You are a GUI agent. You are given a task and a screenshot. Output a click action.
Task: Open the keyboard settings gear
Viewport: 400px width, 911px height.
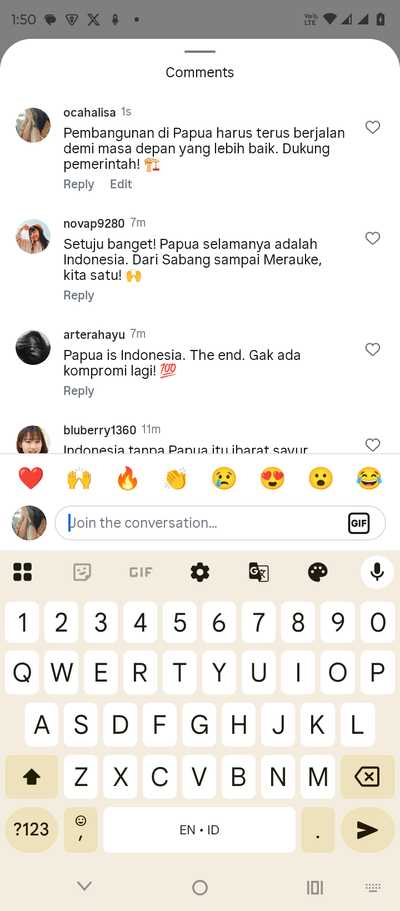pos(199,573)
